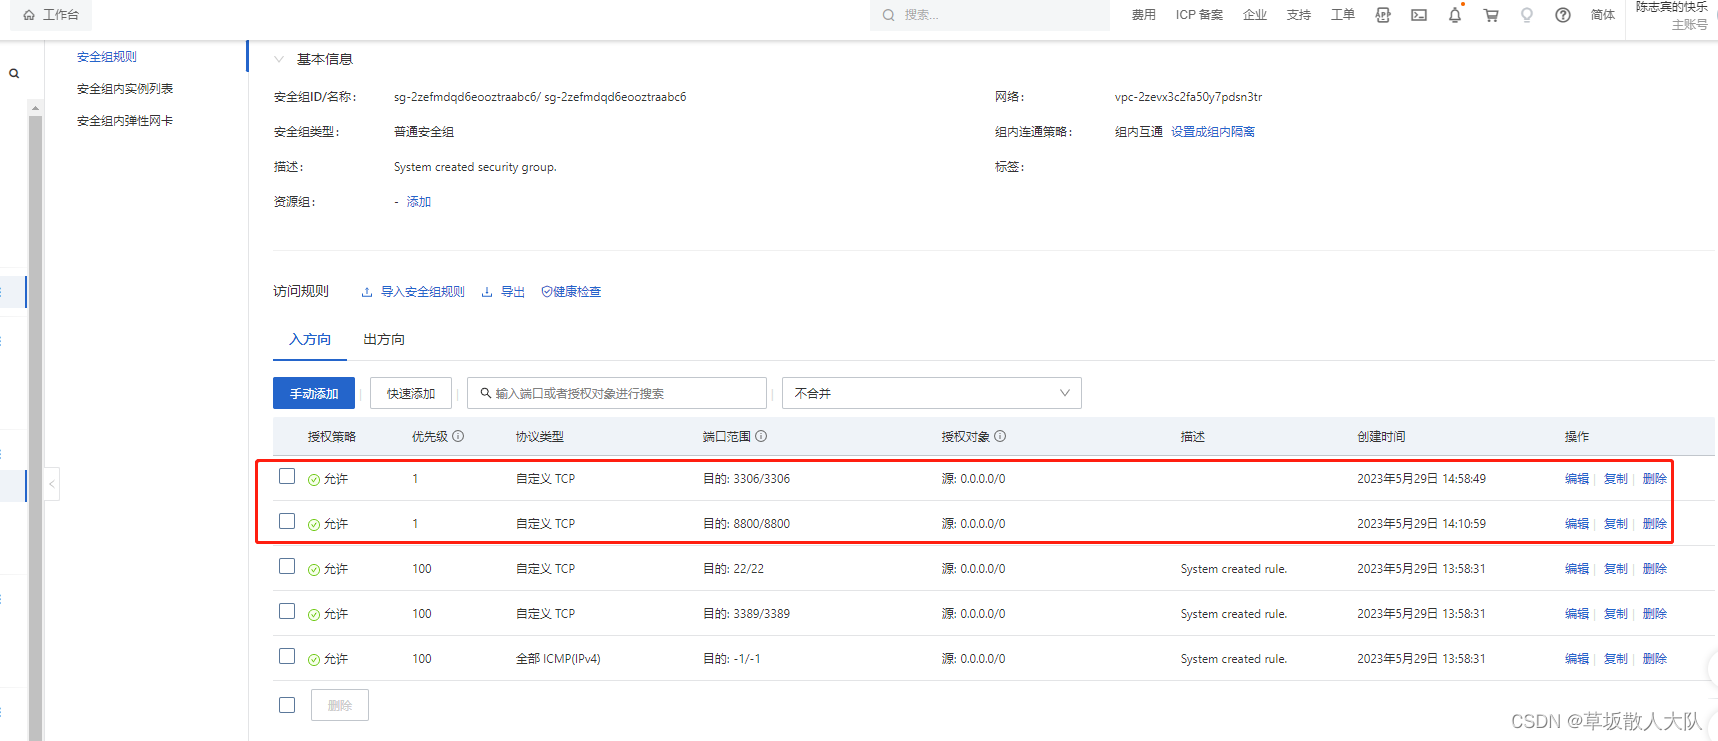Image resolution: width=1718 pixels, height=741 pixels.
Task: Click the priority info icon in 优先级 header
Action: pos(458,436)
